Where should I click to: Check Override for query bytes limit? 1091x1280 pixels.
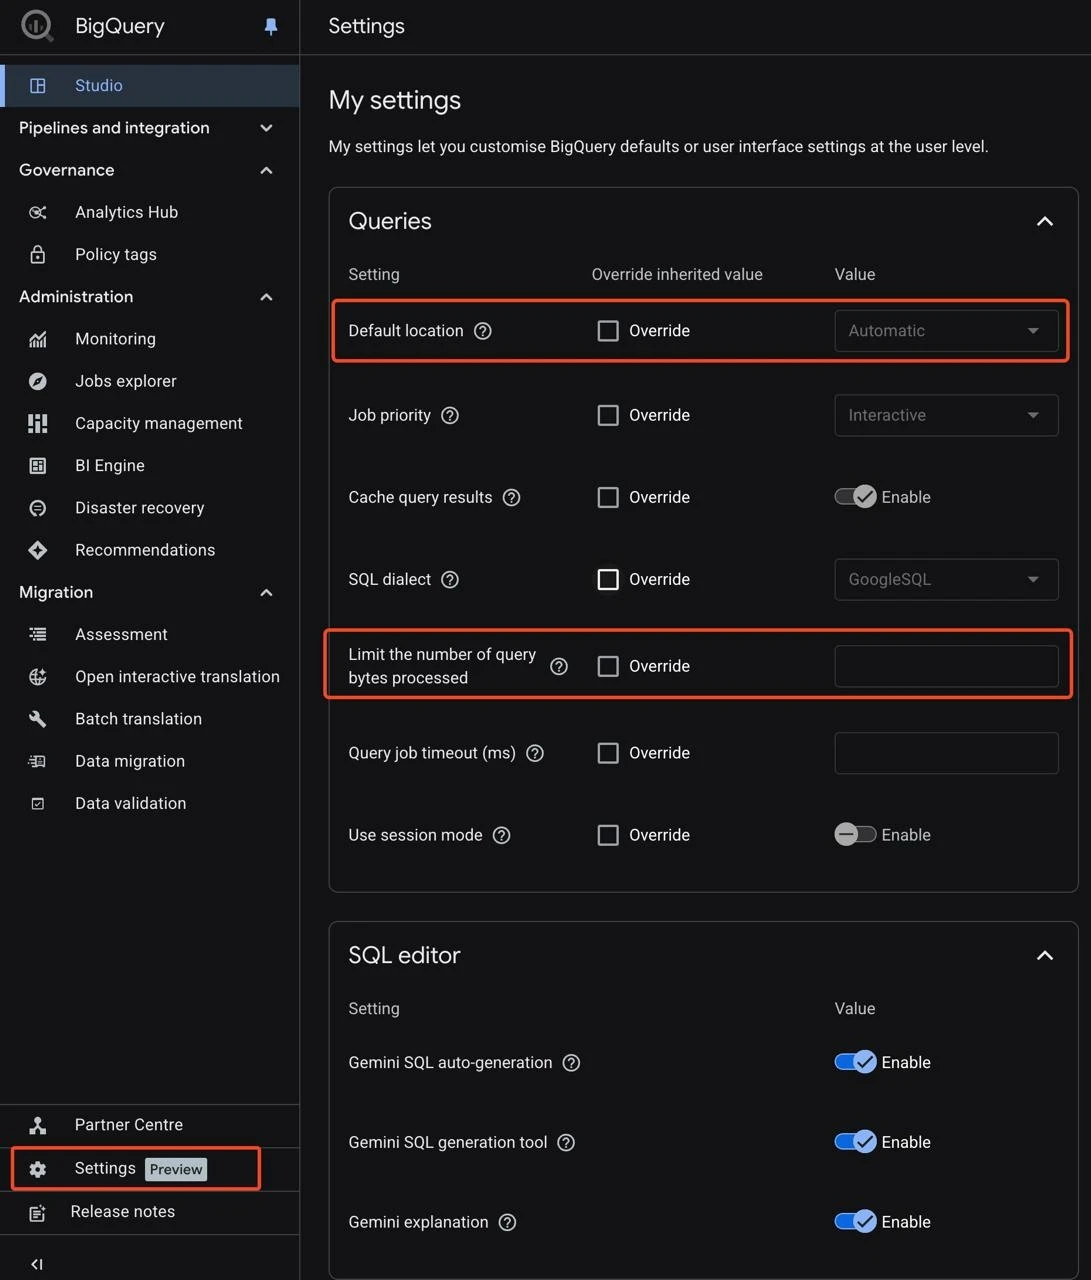coord(608,666)
